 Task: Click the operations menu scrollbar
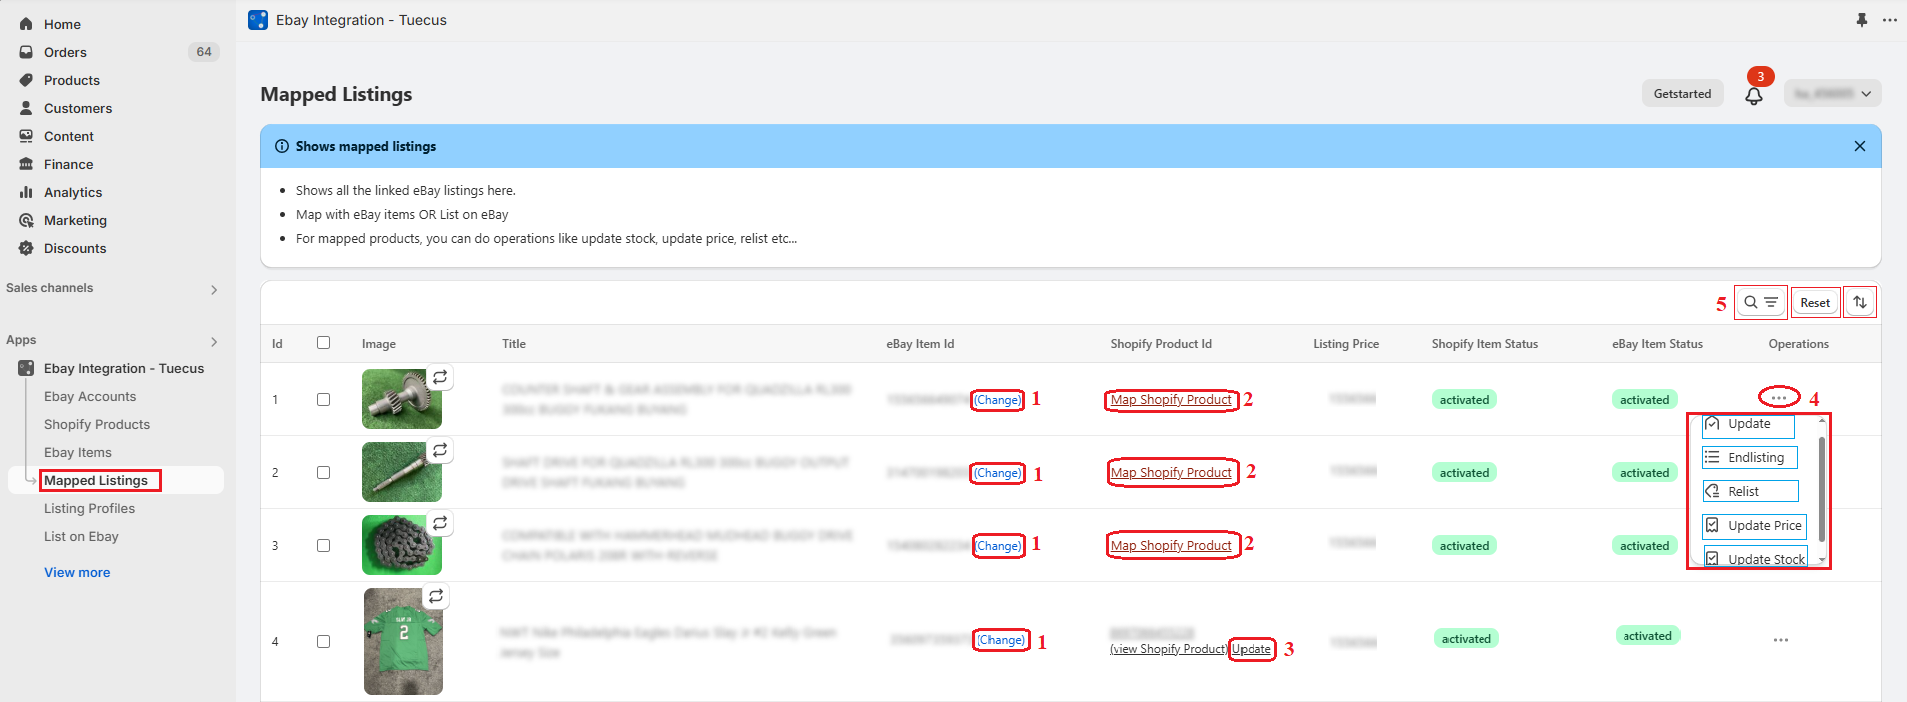click(1822, 490)
